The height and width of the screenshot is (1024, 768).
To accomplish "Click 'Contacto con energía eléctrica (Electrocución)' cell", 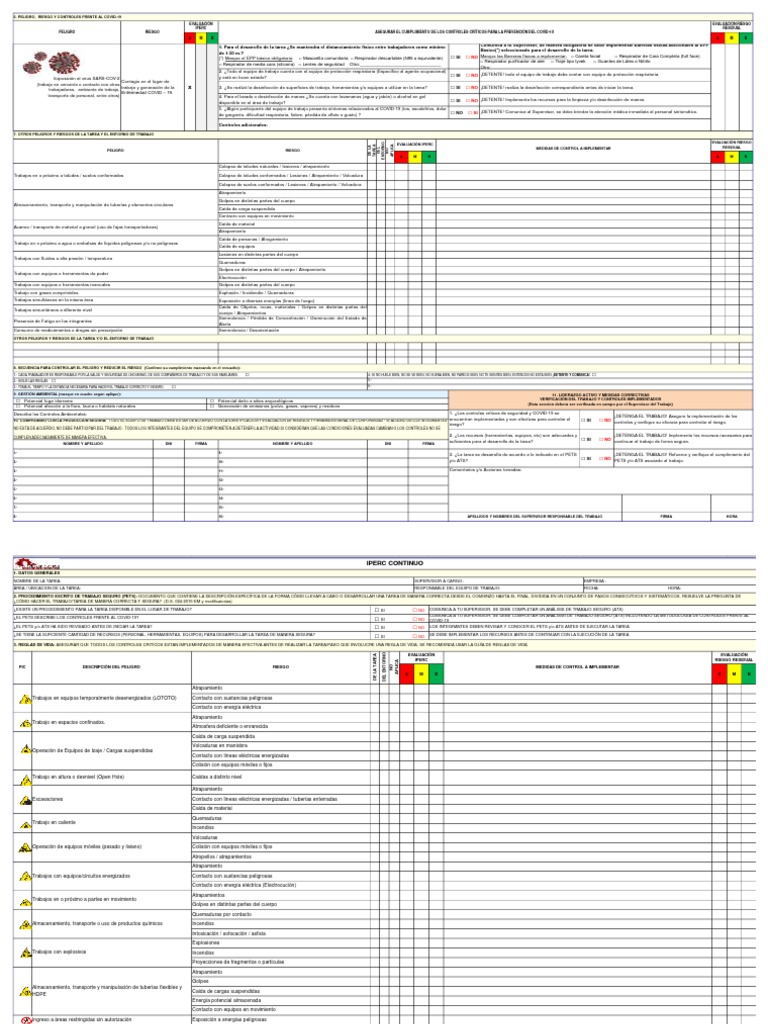I will pos(281,886).
